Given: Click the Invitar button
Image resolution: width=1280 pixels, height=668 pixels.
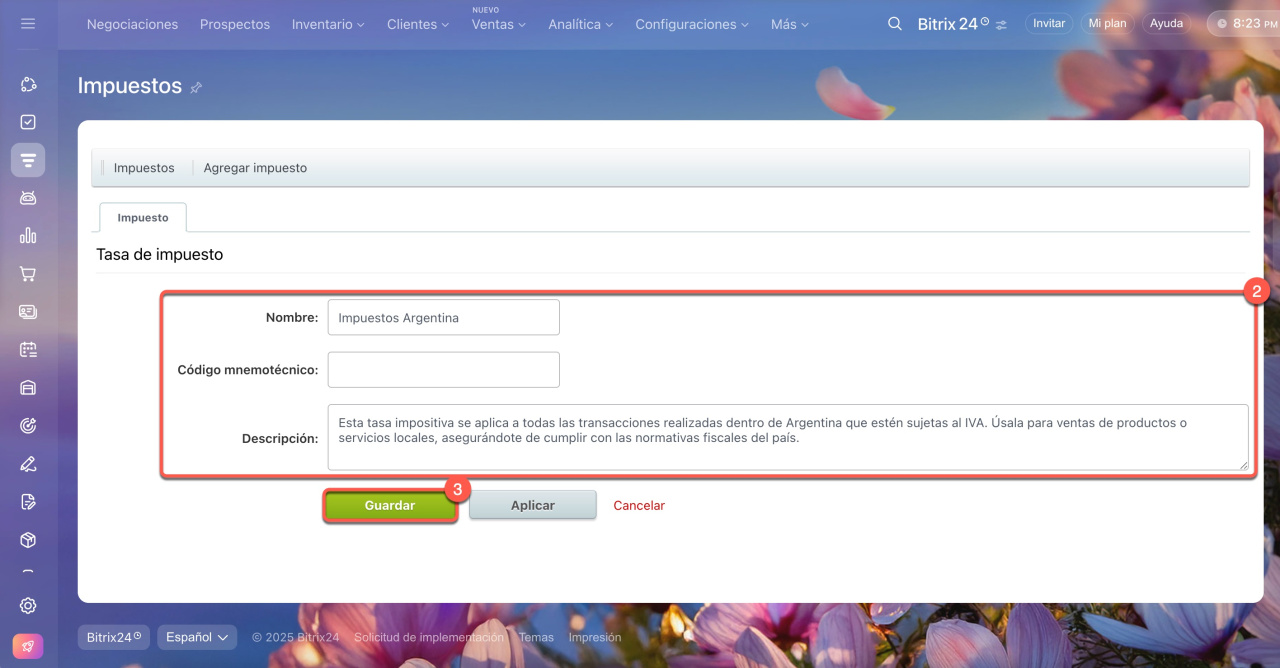Looking at the screenshot, I should pos(1049,23).
